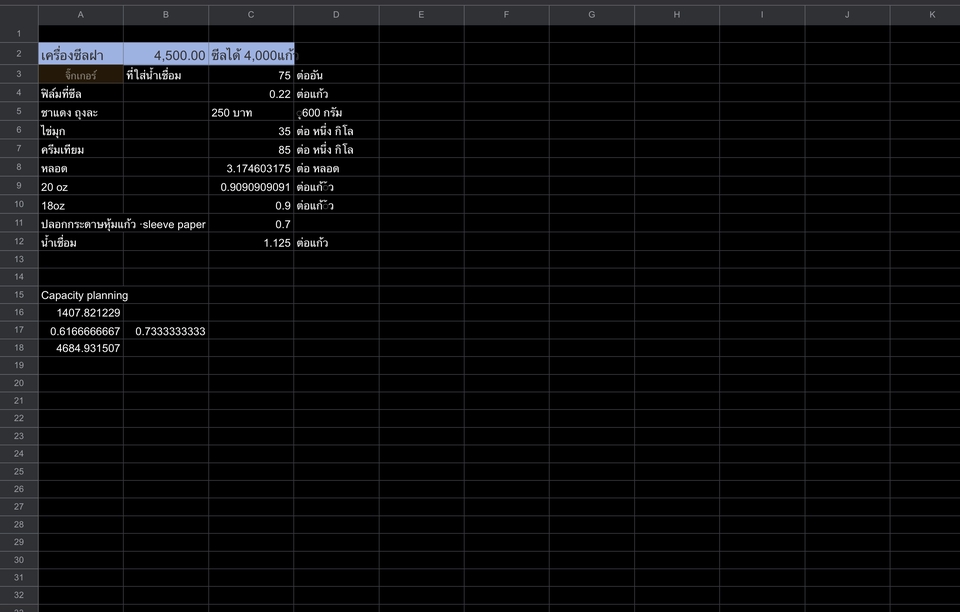
Task: Select column I header
Action: (762, 15)
